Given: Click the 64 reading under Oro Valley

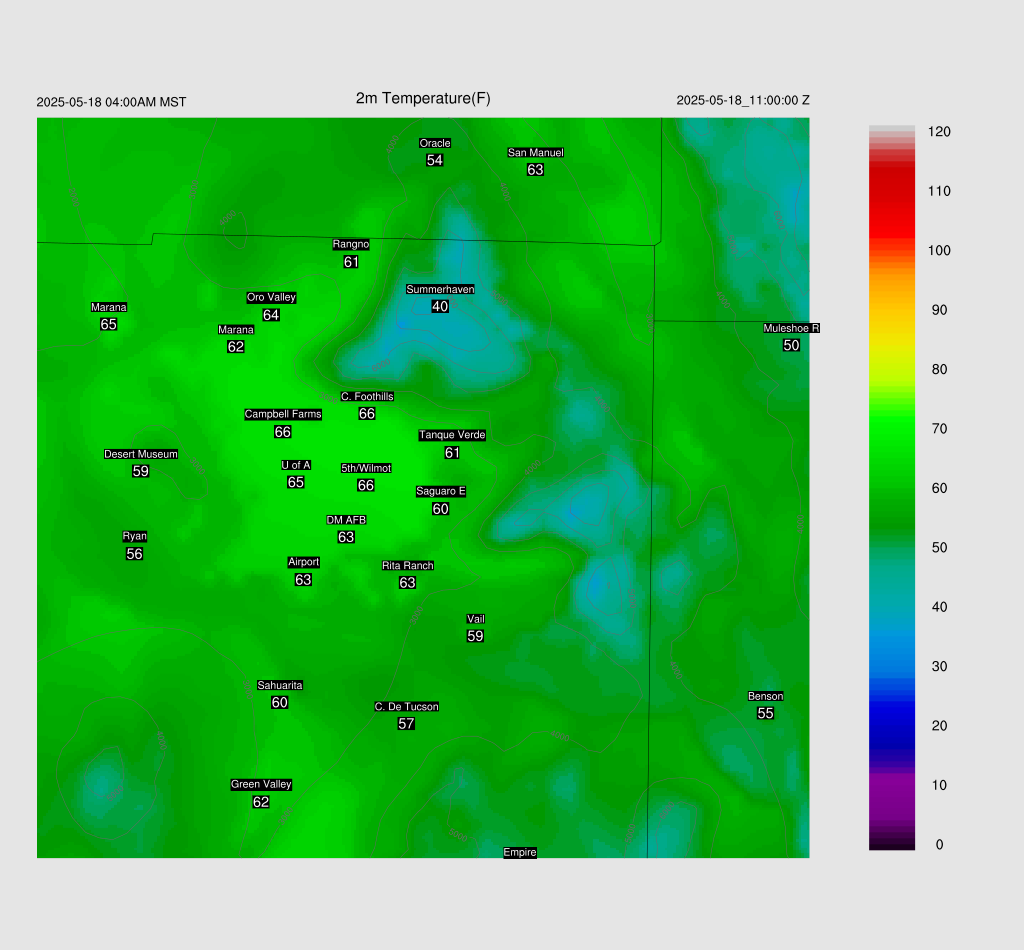Looking at the screenshot, I should 271,315.
